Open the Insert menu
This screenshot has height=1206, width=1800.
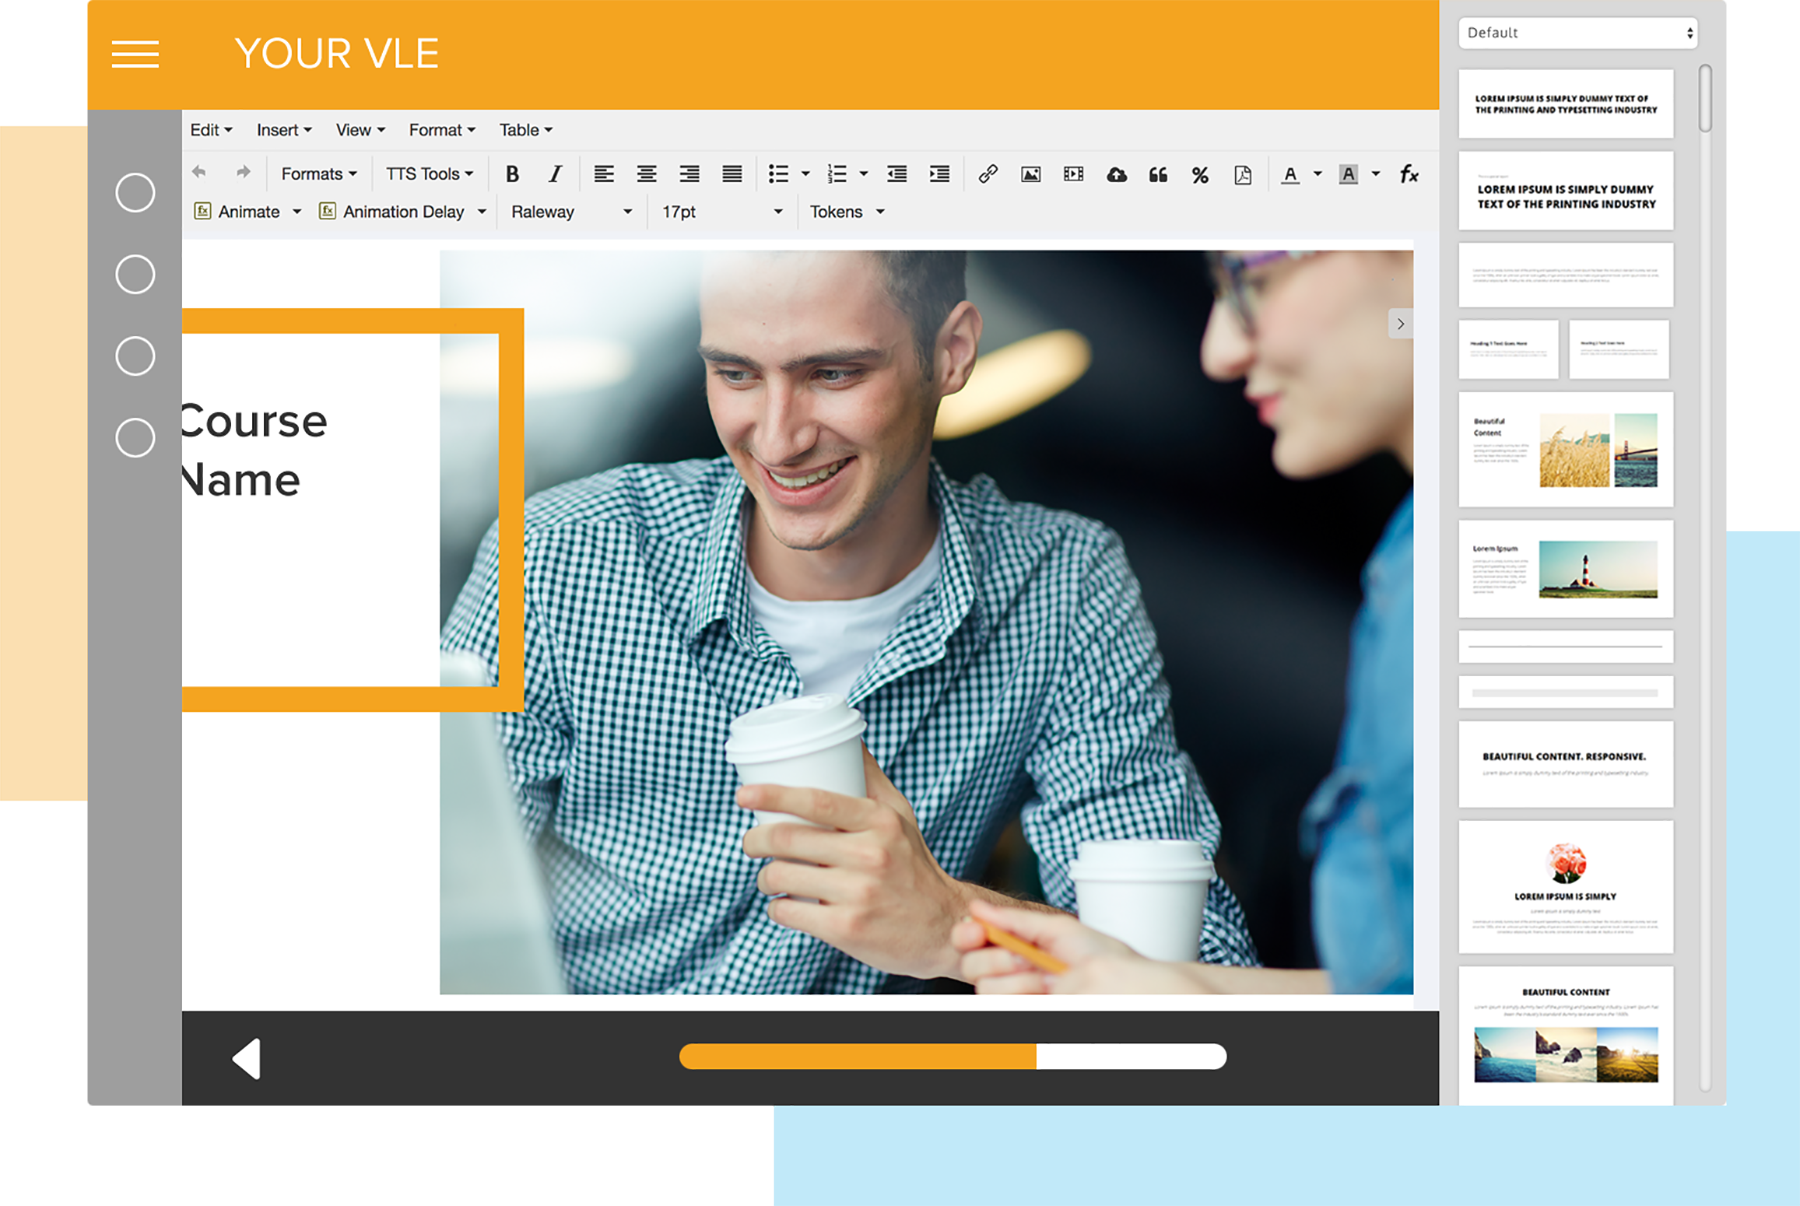pos(284,130)
